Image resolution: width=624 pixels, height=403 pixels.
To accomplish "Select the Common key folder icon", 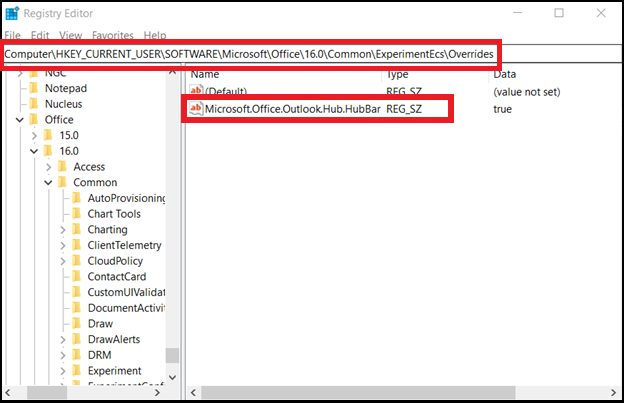I will [x=62, y=182].
